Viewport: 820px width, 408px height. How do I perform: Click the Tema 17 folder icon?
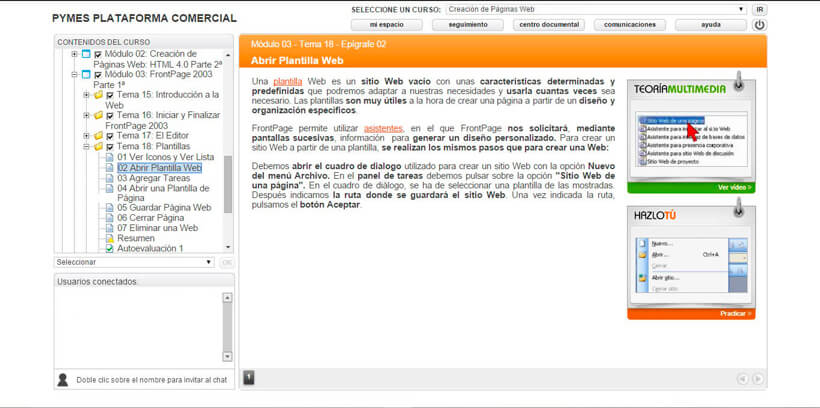(x=98, y=136)
